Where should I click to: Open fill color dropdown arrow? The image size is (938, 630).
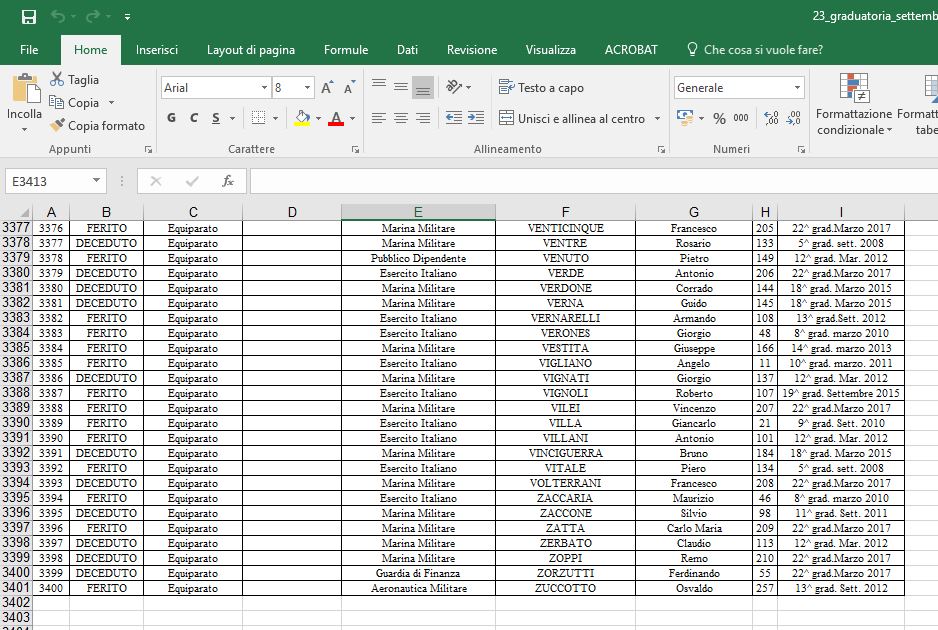318,118
